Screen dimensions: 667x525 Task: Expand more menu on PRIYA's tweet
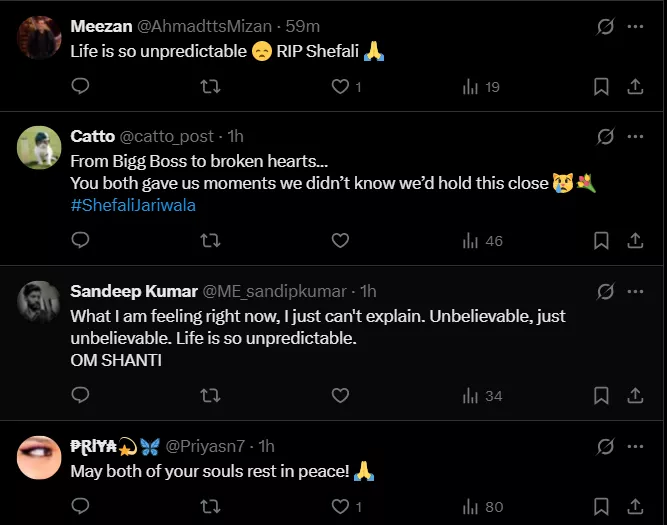tap(635, 446)
